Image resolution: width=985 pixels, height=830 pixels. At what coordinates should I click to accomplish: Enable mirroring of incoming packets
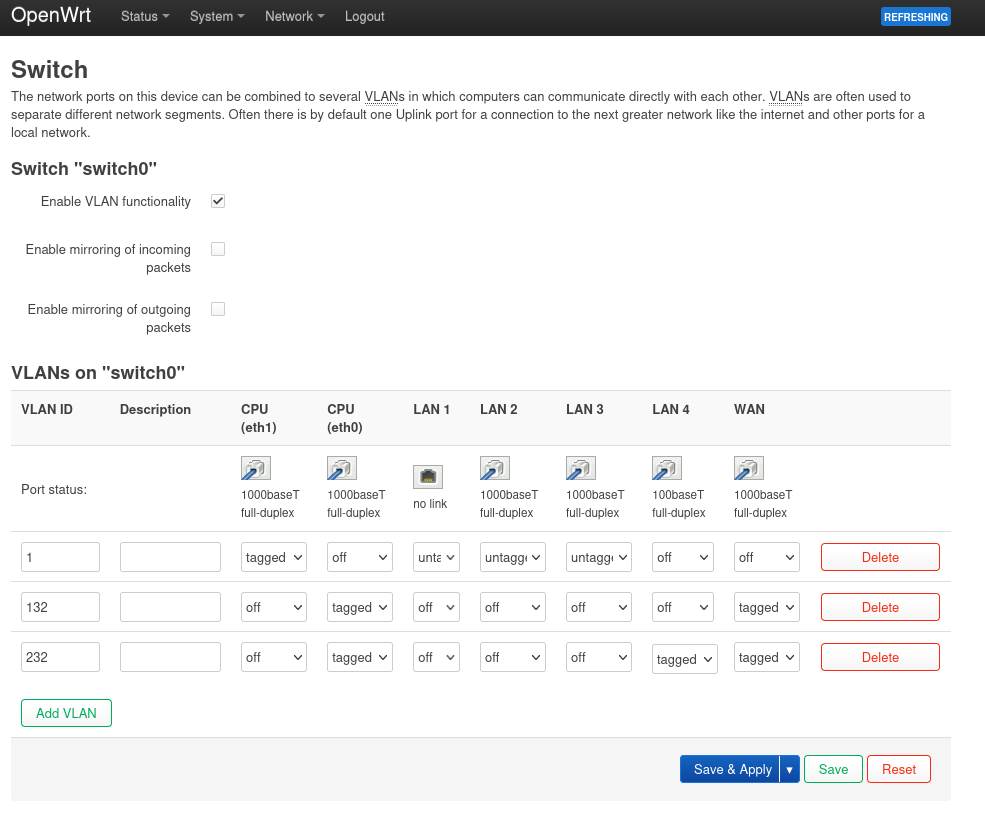tap(218, 249)
